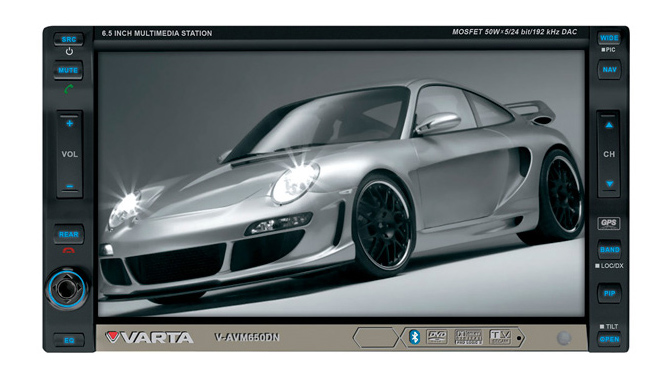Click the CH label

pyautogui.click(x=609, y=154)
